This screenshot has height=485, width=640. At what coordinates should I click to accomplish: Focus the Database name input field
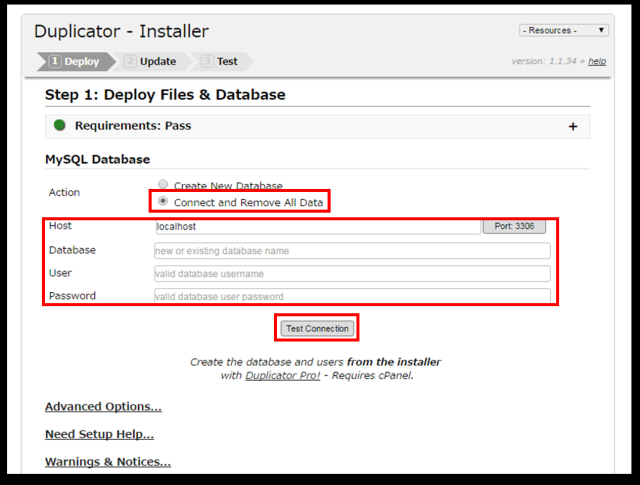[x=352, y=251]
